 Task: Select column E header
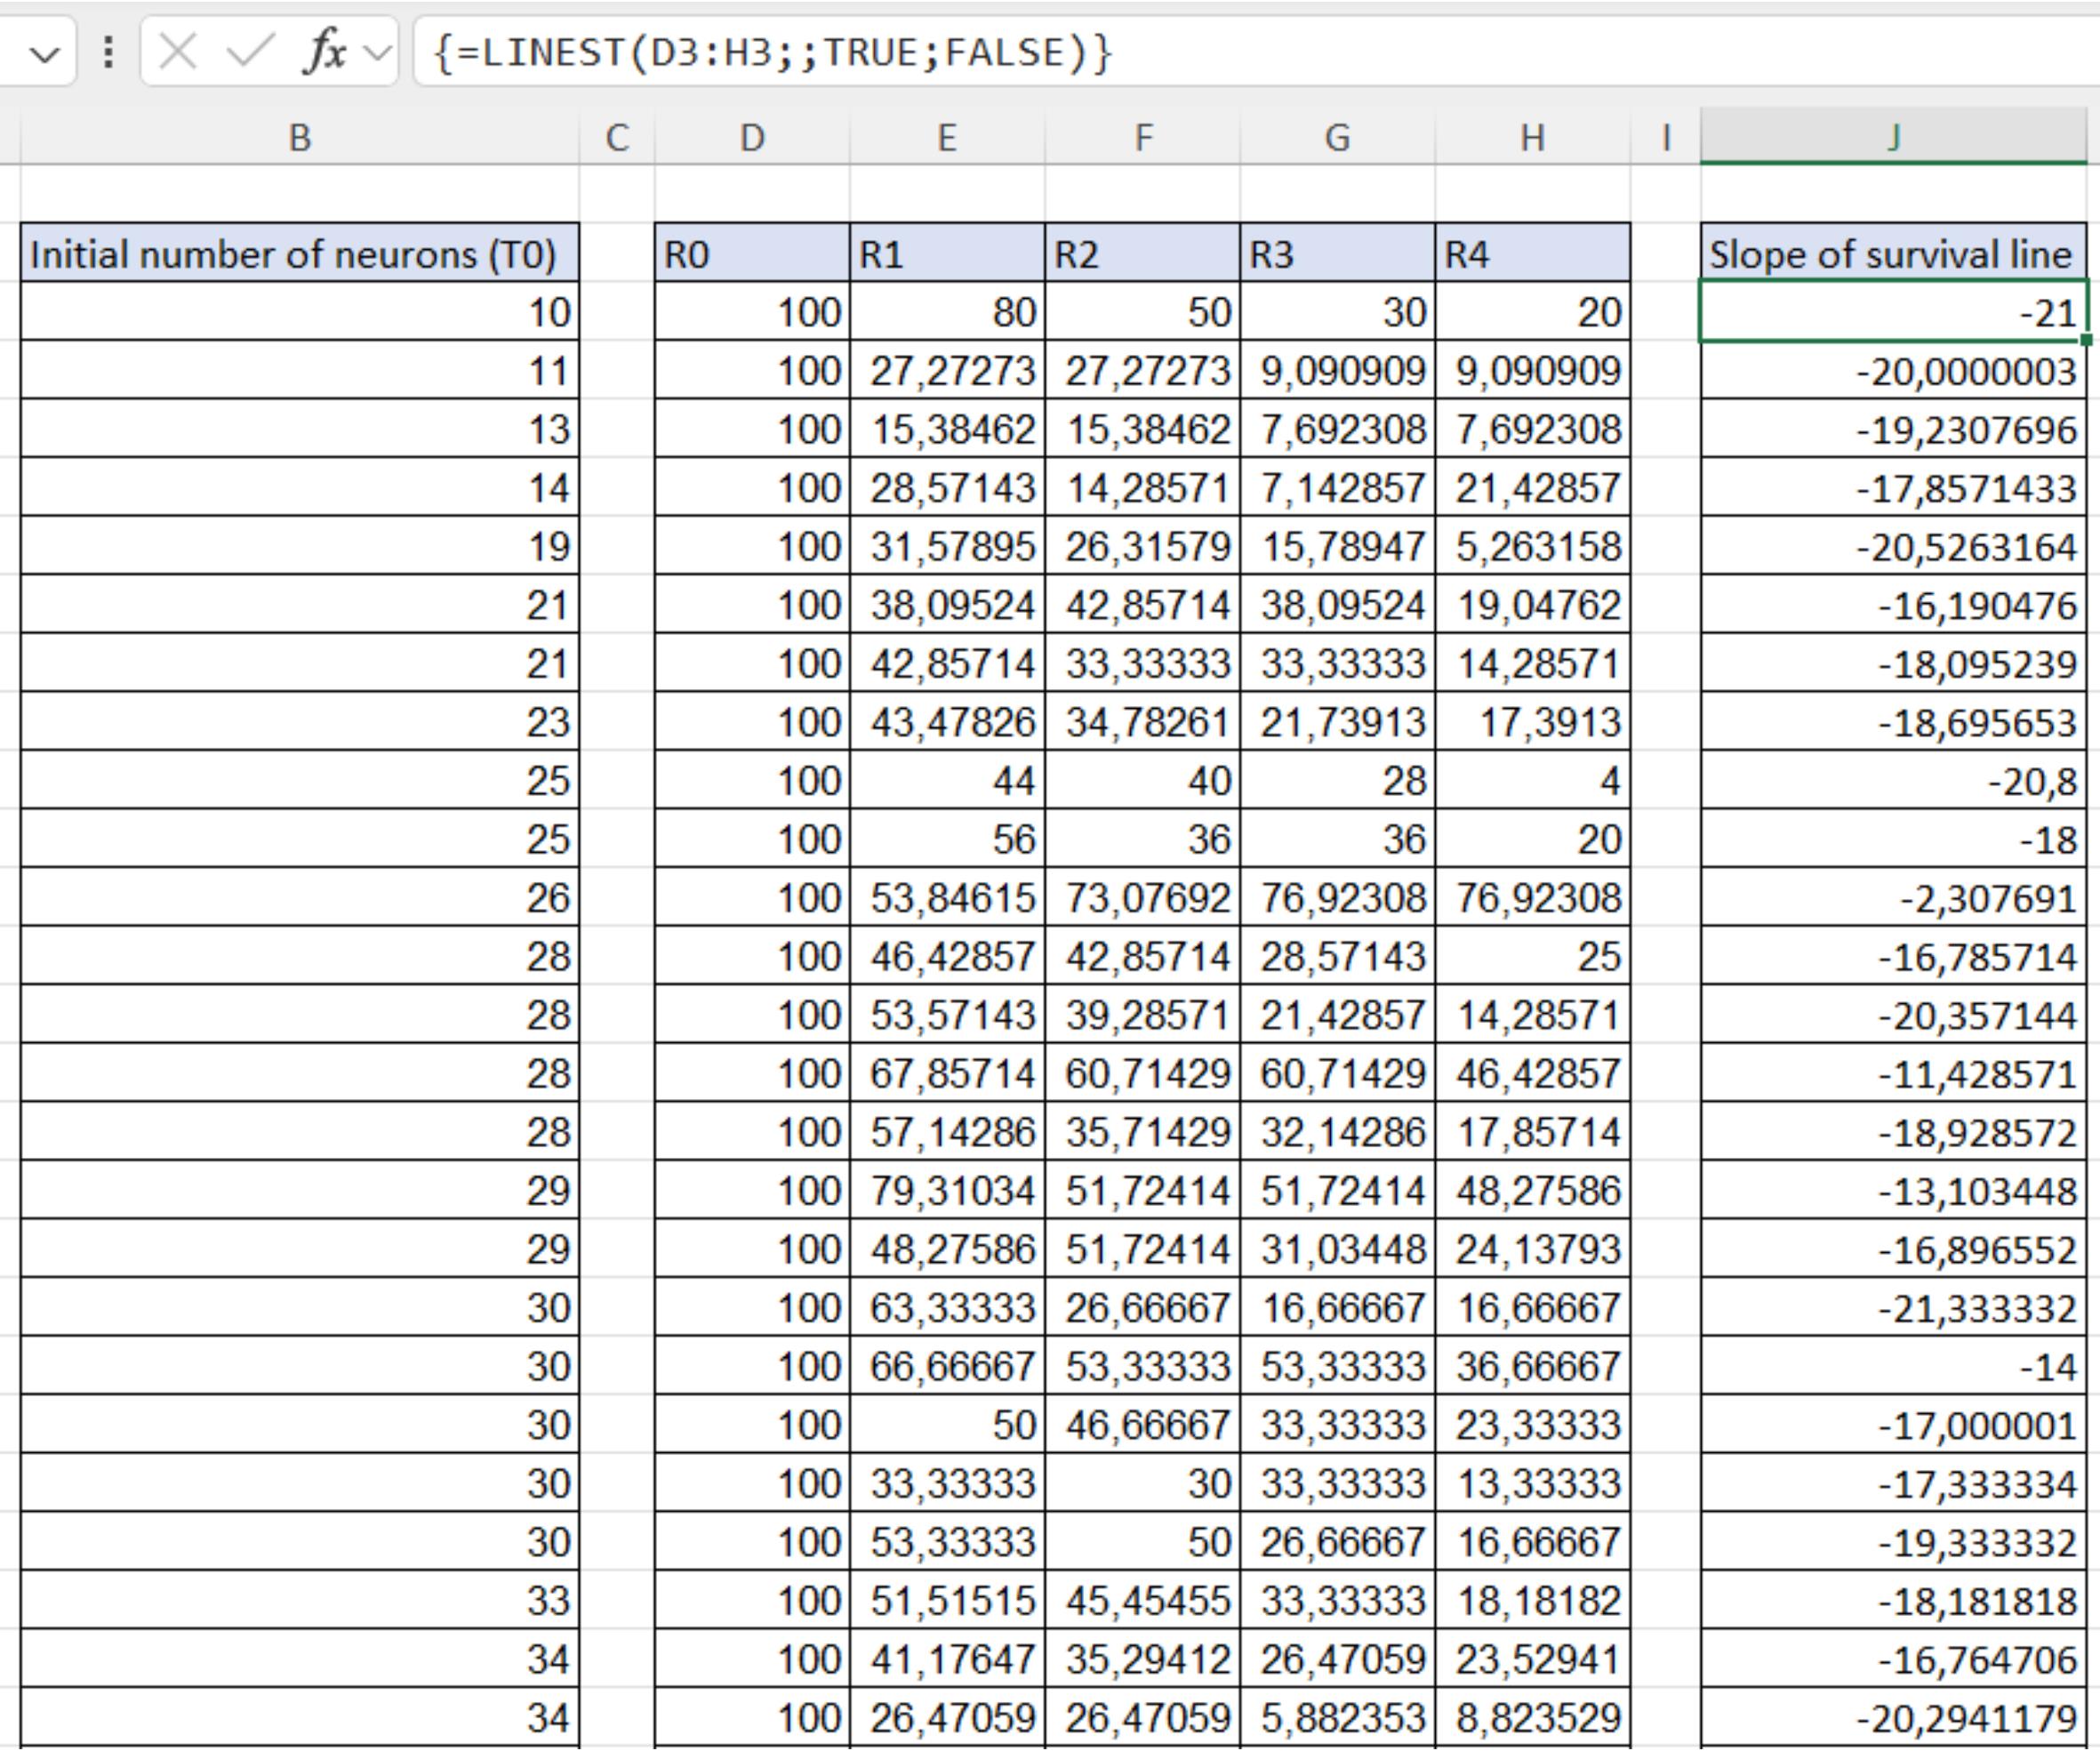pyautogui.click(x=946, y=138)
